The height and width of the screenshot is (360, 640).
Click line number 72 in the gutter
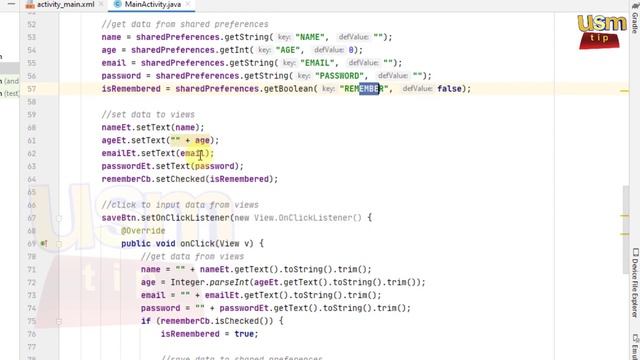(32, 282)
